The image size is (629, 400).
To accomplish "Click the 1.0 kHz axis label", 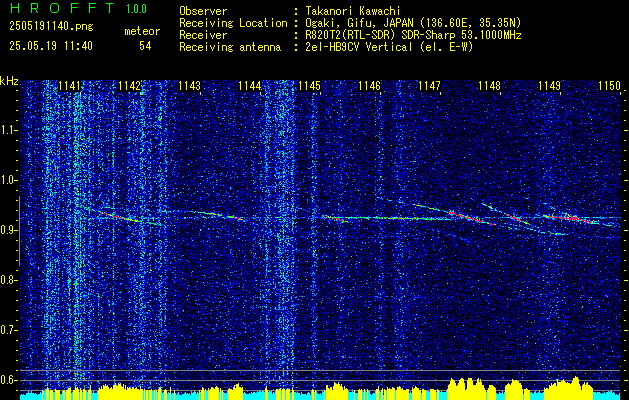I will point(8,181).
